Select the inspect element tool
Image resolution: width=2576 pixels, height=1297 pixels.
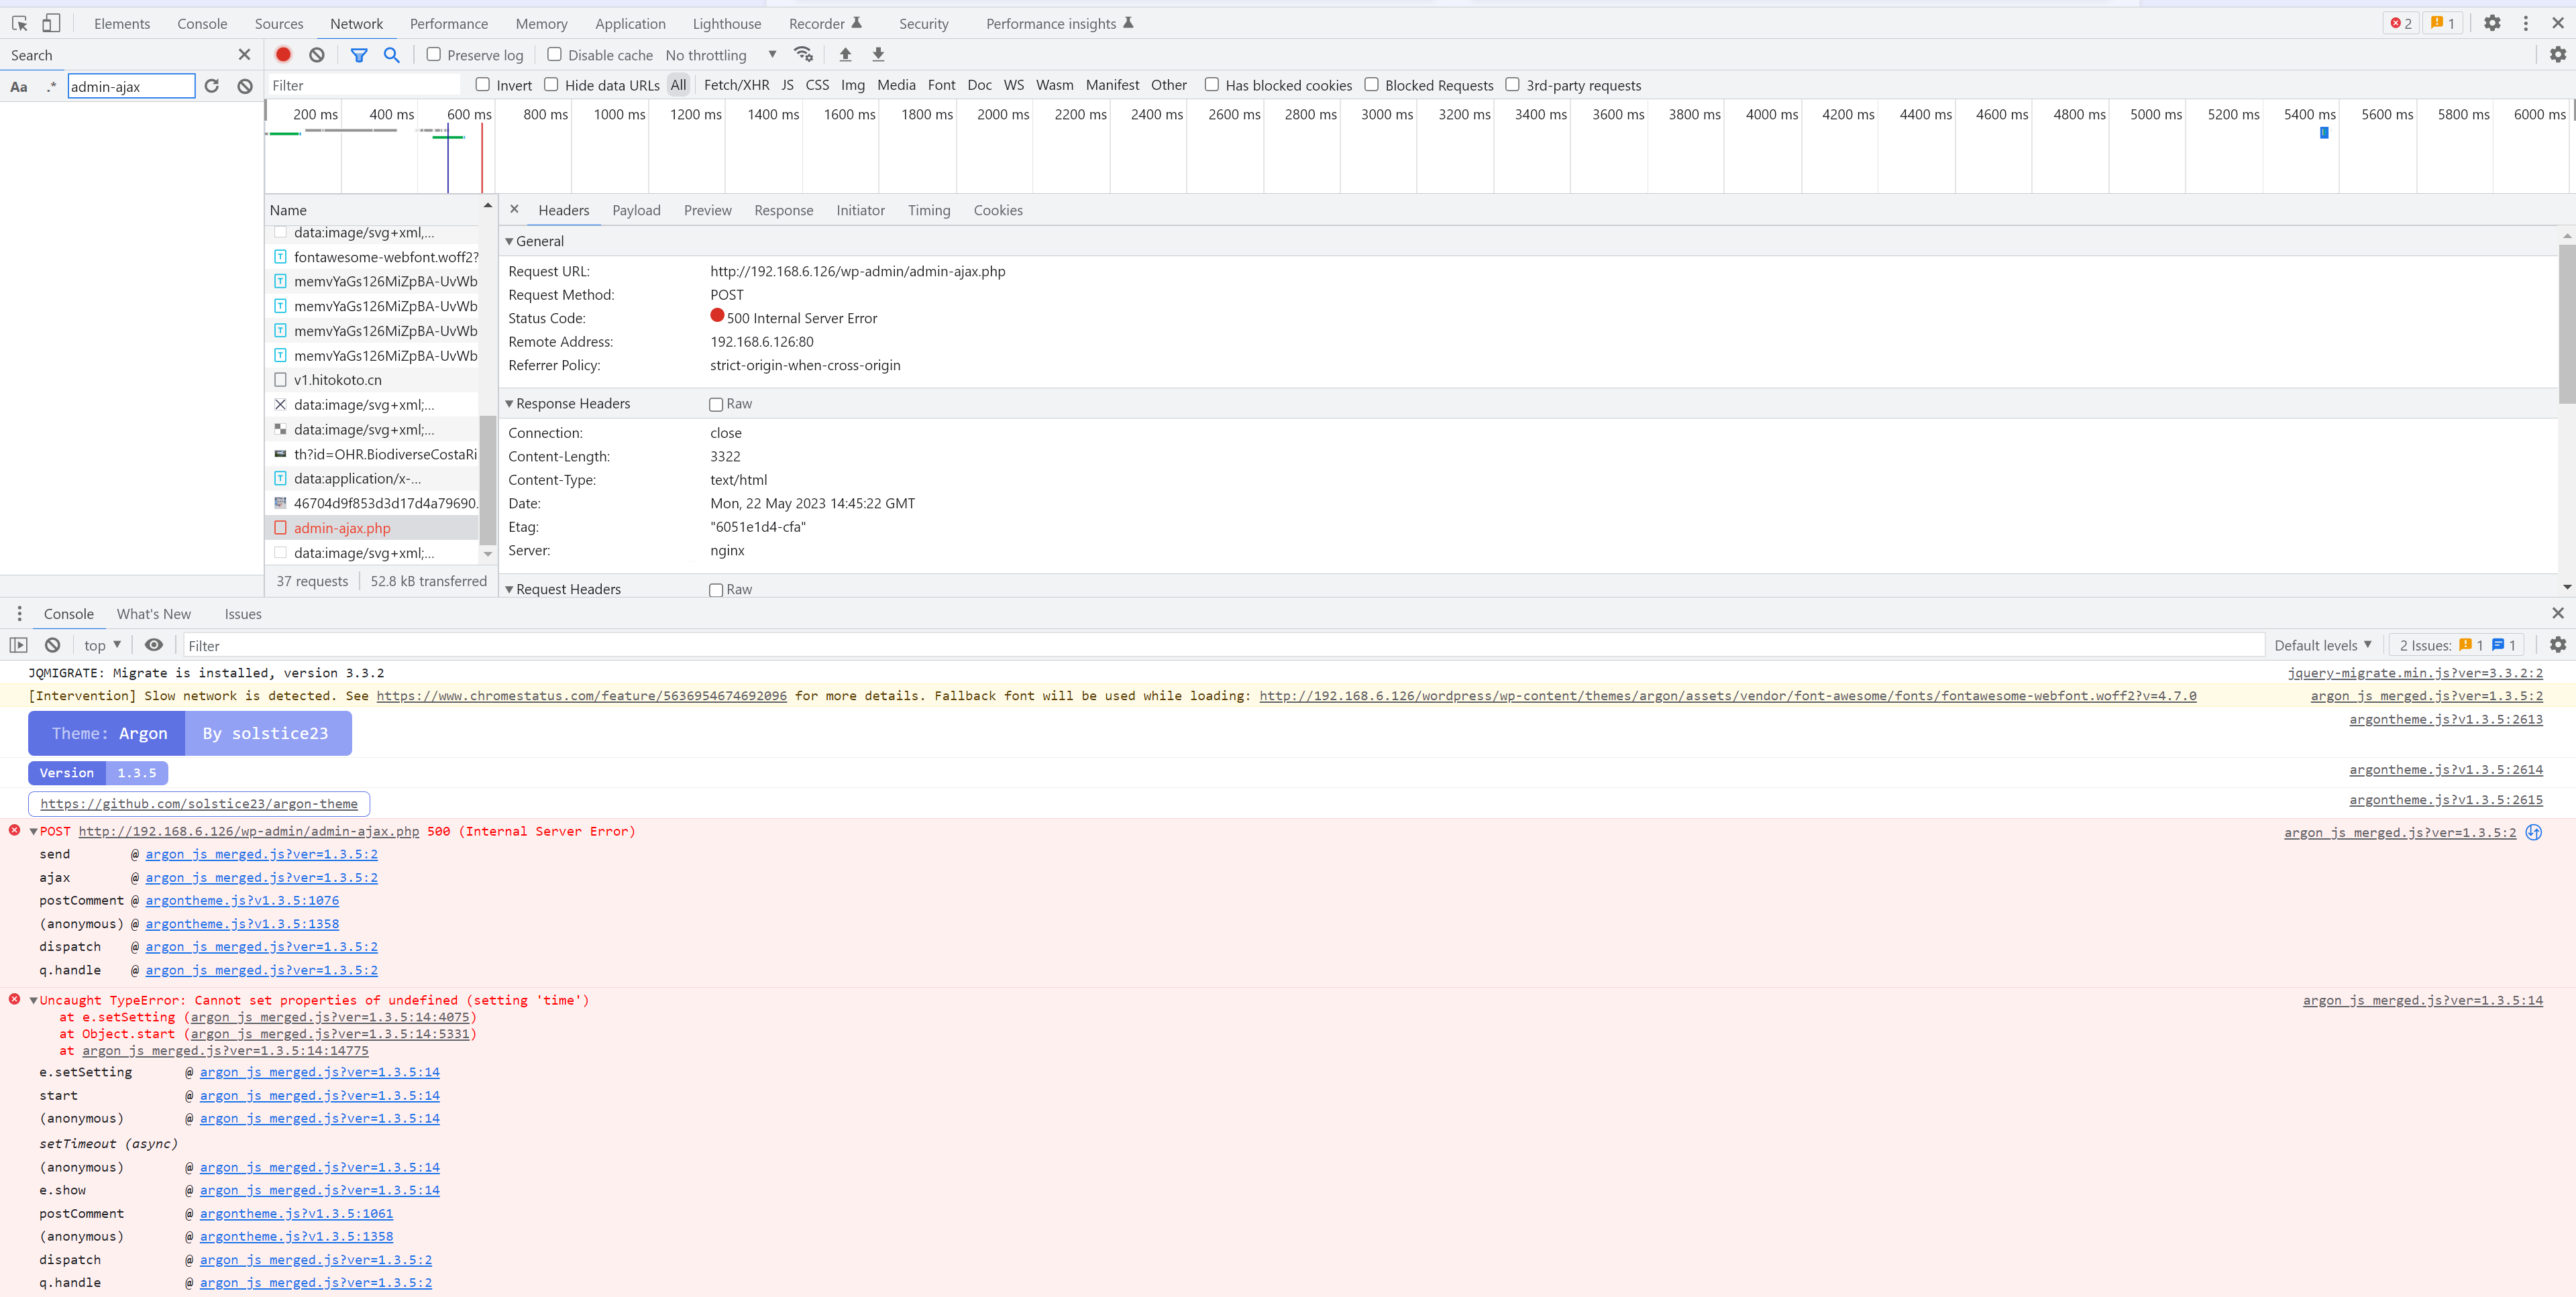[18, 22]
